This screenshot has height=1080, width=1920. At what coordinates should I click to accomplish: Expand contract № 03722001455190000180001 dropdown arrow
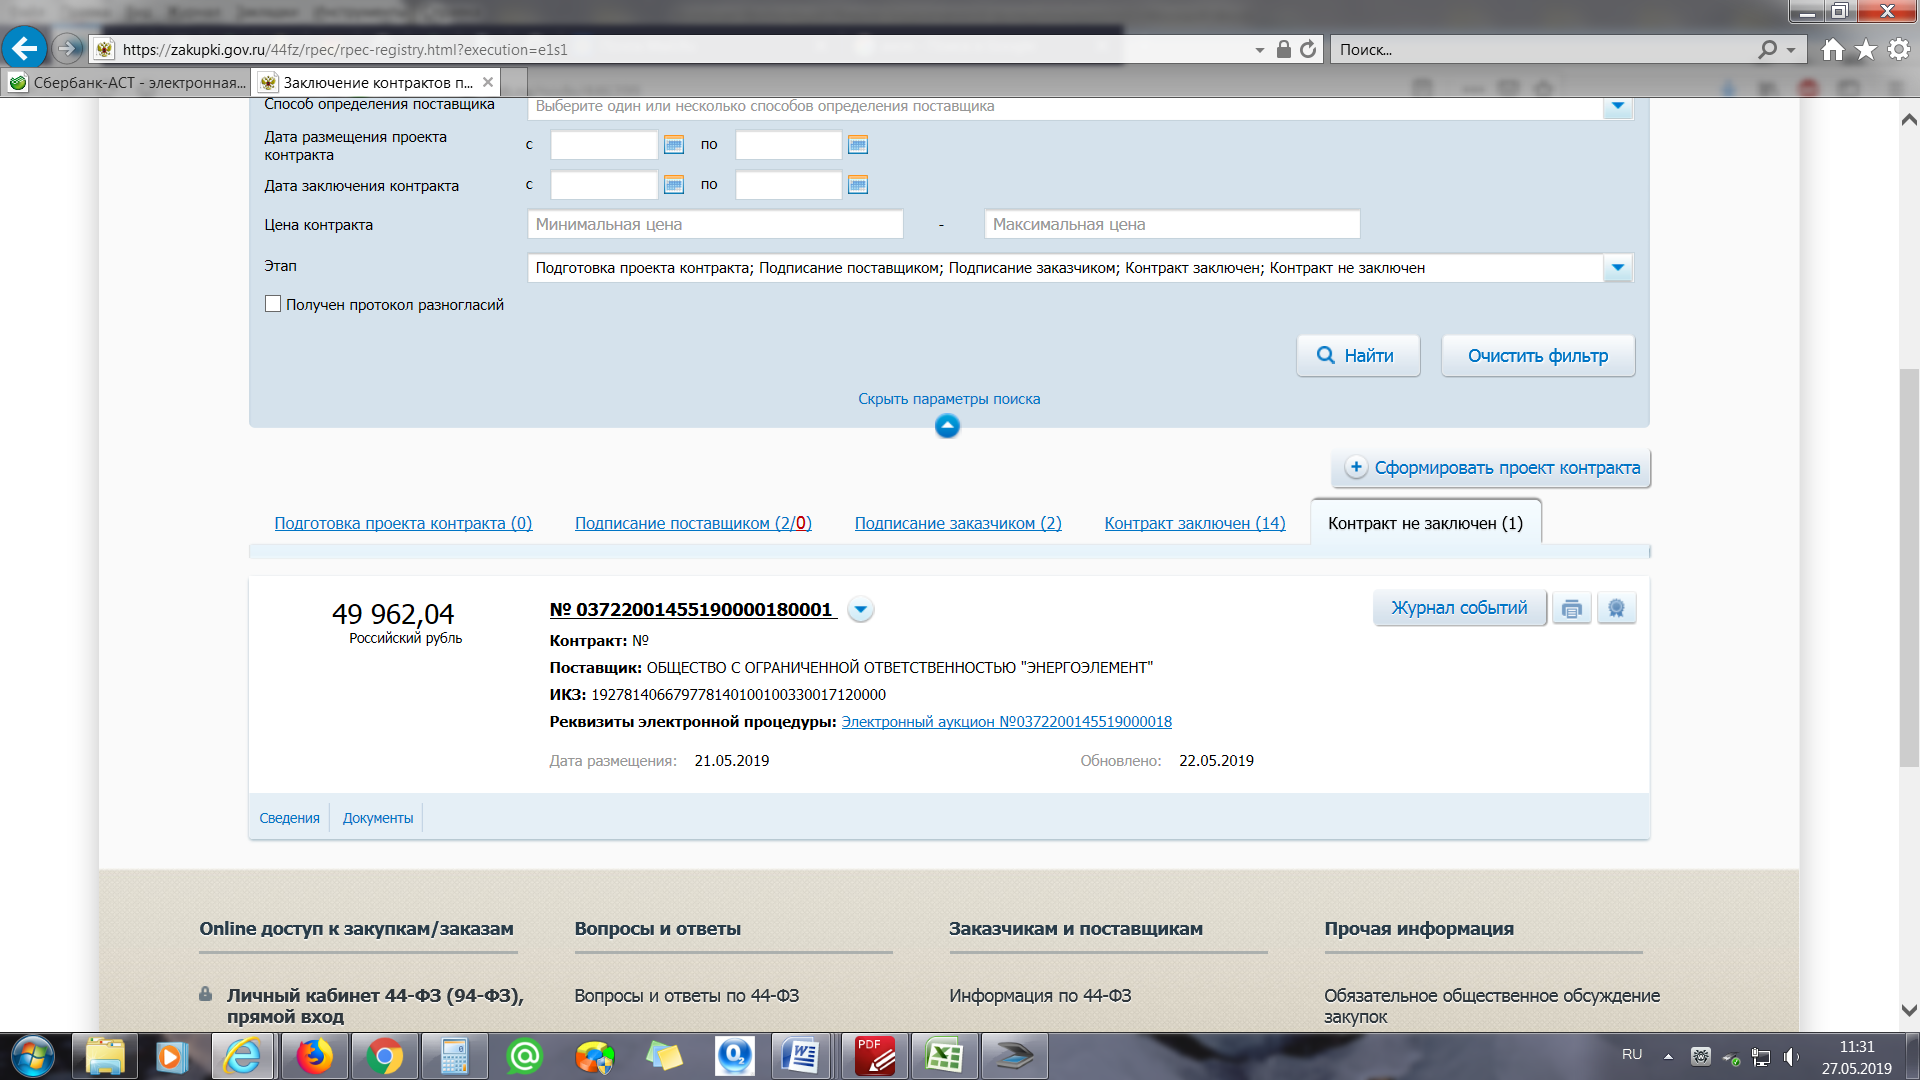(x=860, y=609)
